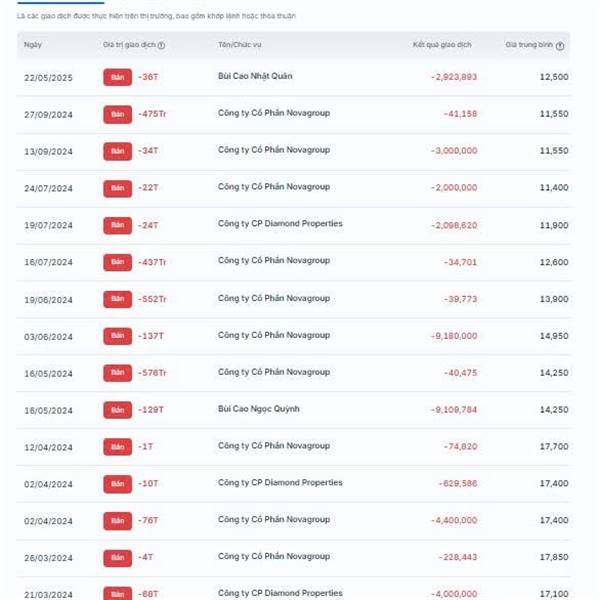The height and width of the screenshot is (600, 600).
Task: Click Novagroup name on 13/09/2024 row
Action: (x=274, y=150)
